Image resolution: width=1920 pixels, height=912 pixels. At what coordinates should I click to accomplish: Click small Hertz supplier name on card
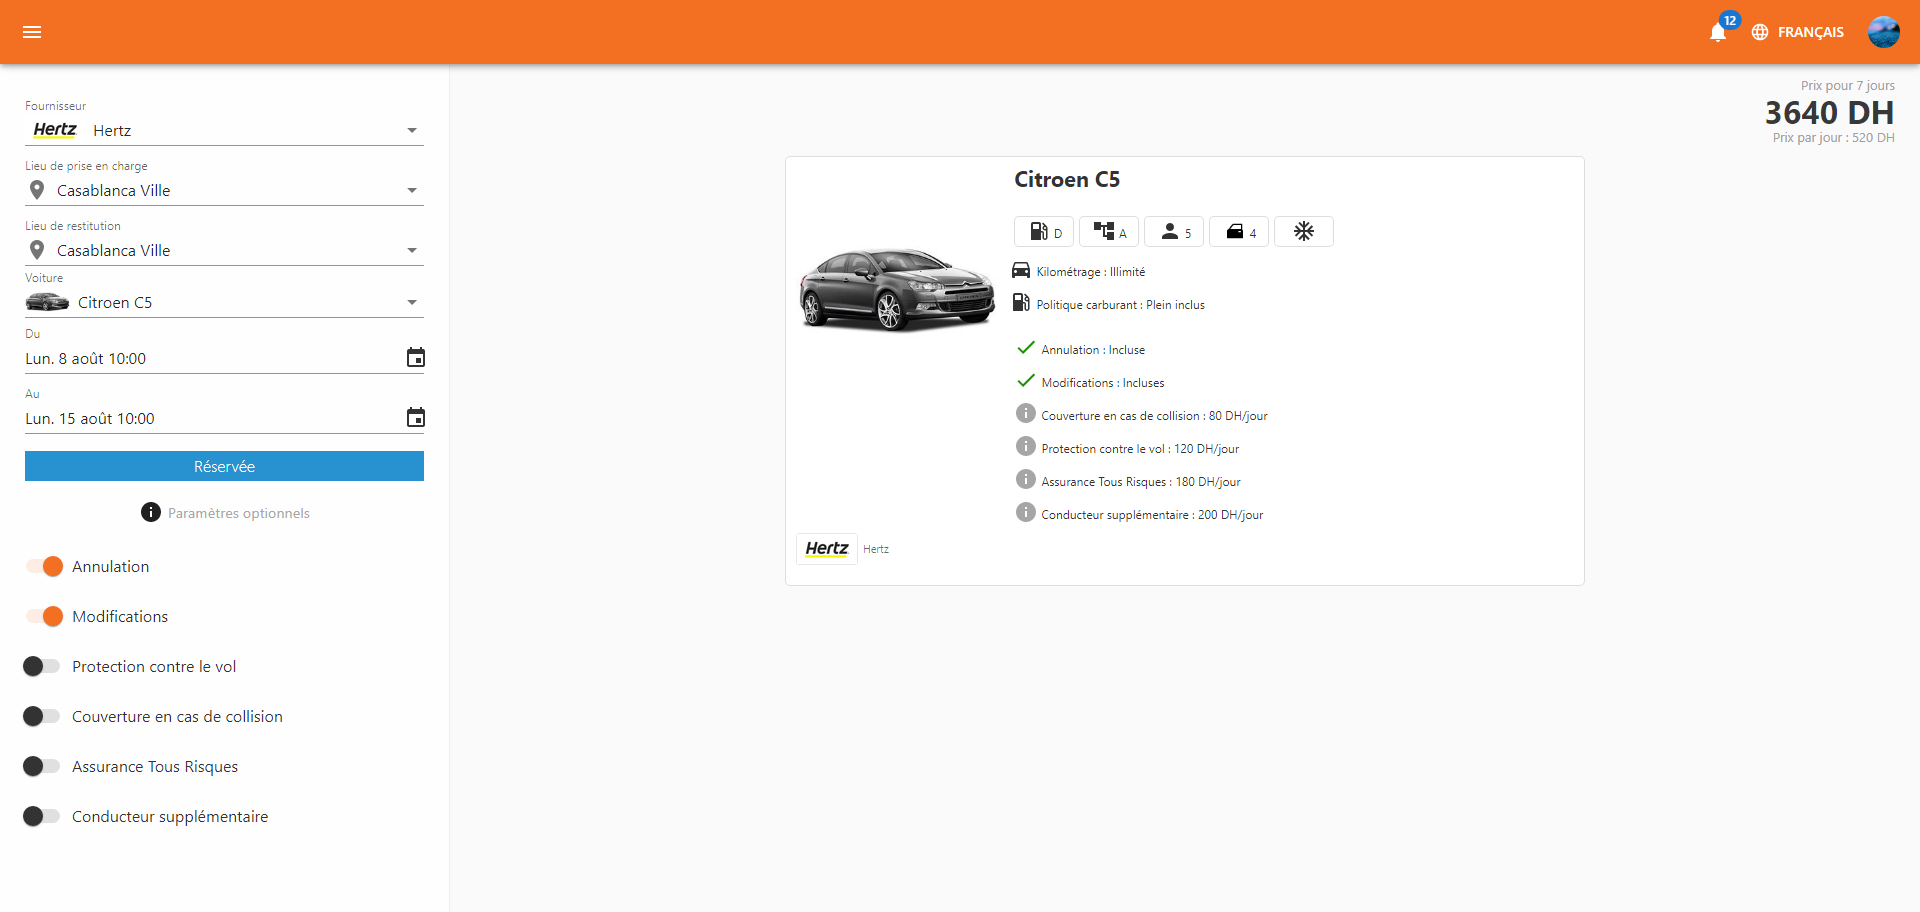pyautogui.click(x=876, y=549)
